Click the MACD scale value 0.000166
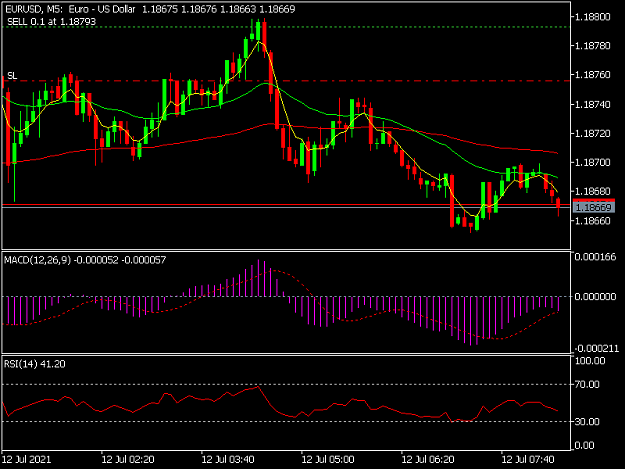The height and width of the screenshot is (469, 625). (x=595, y=257)
